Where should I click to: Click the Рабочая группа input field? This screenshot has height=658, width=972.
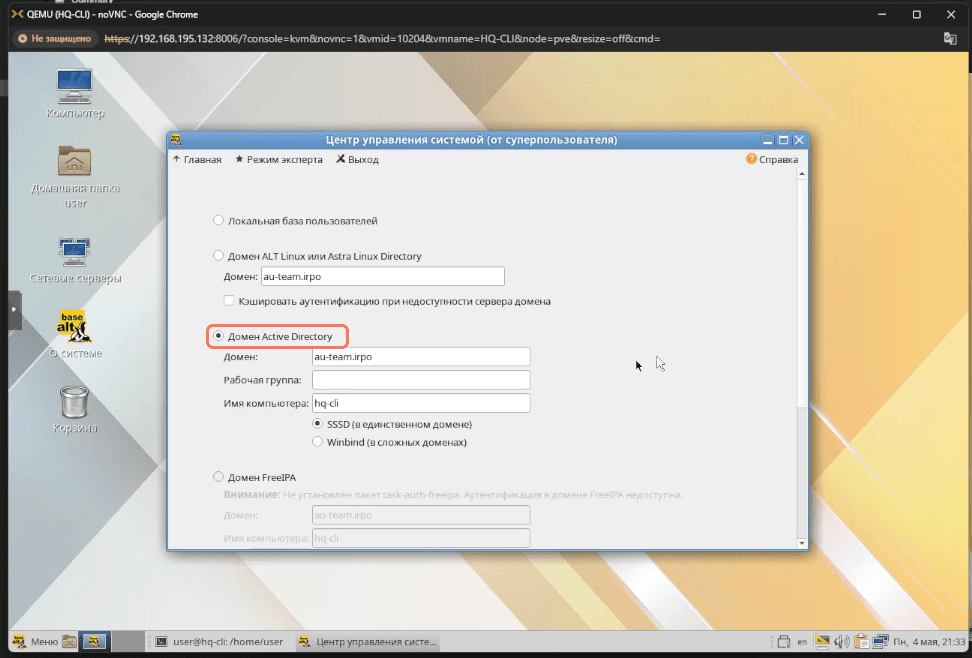click(x=421, y=380)
